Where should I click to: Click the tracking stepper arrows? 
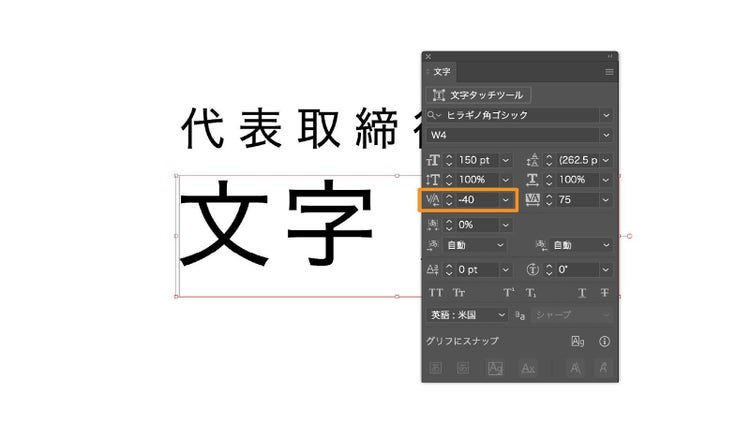pyautogui.click(x=549, y=200)
